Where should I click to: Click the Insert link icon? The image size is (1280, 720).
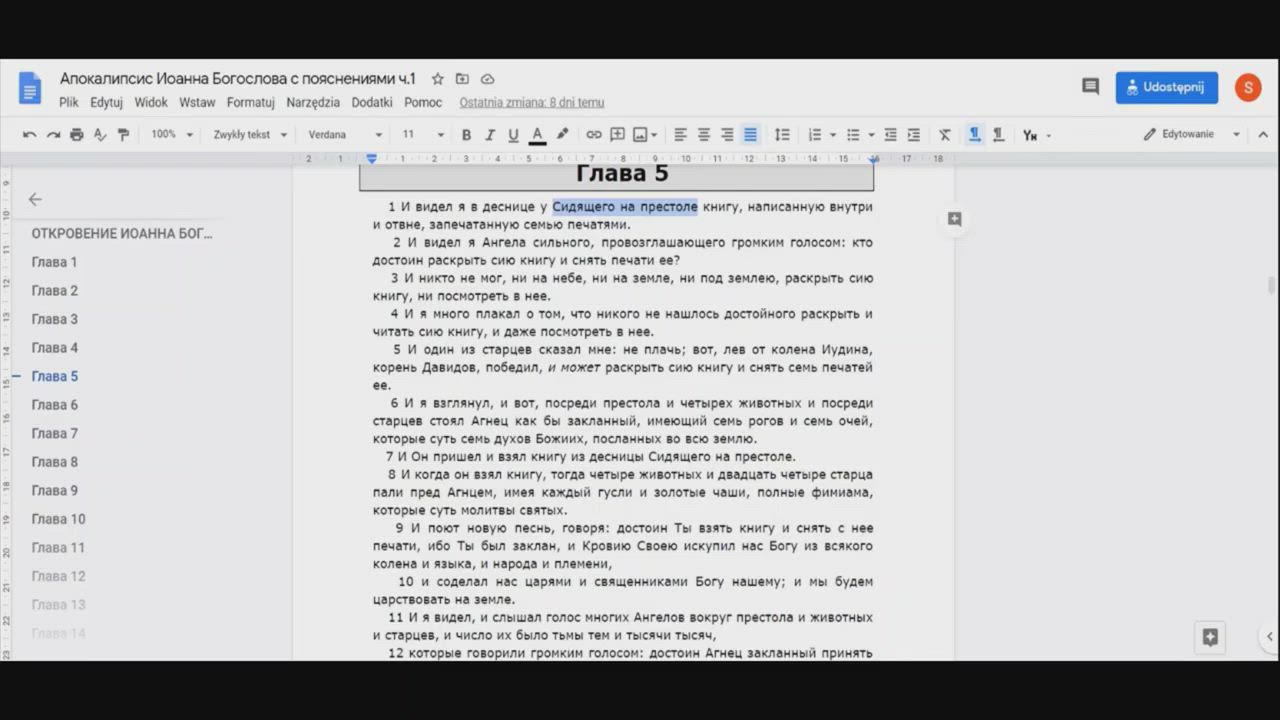coord(594,135)
